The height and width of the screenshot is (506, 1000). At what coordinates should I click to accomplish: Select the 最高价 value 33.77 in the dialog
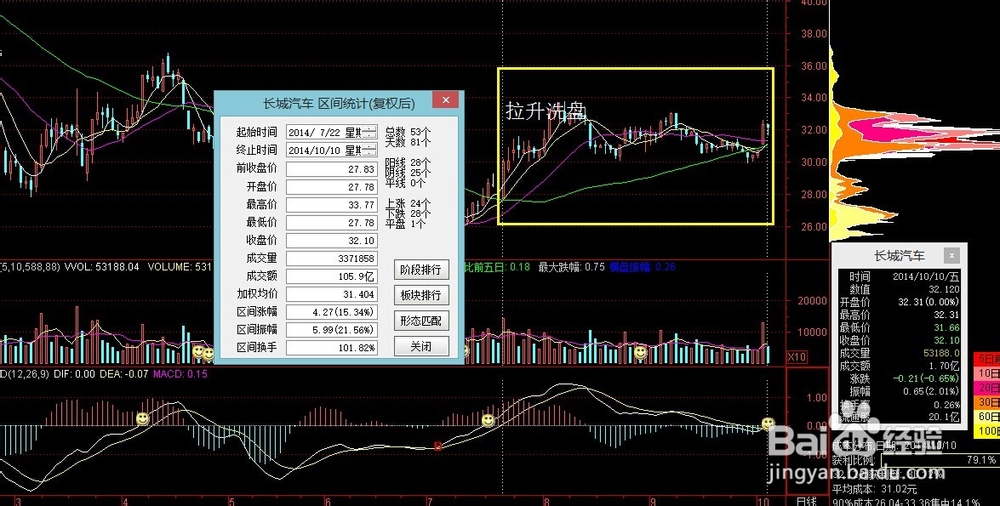click(332, 205)
